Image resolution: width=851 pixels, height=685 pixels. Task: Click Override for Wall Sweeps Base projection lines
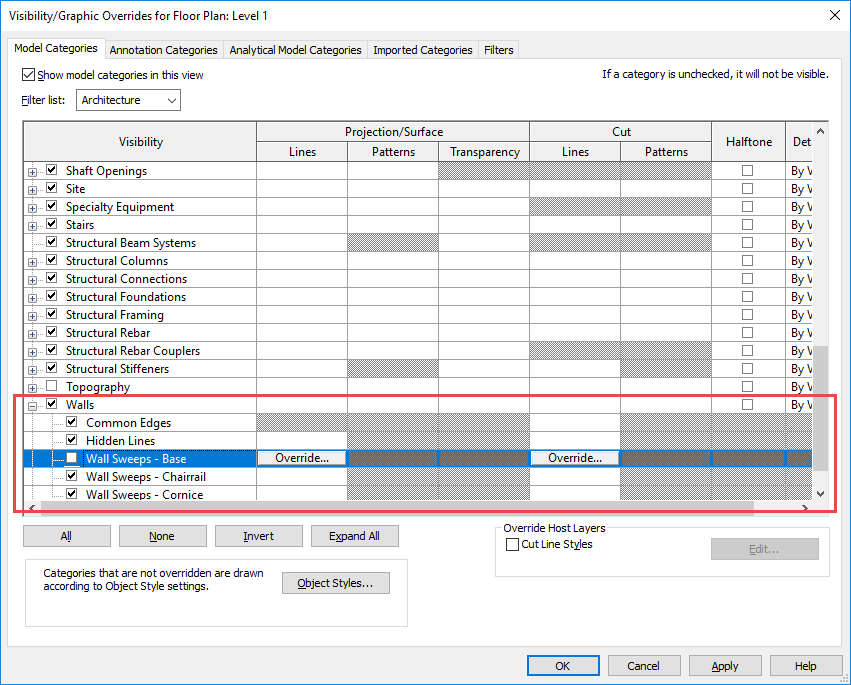pyautogui.click(x=302, y=458)
